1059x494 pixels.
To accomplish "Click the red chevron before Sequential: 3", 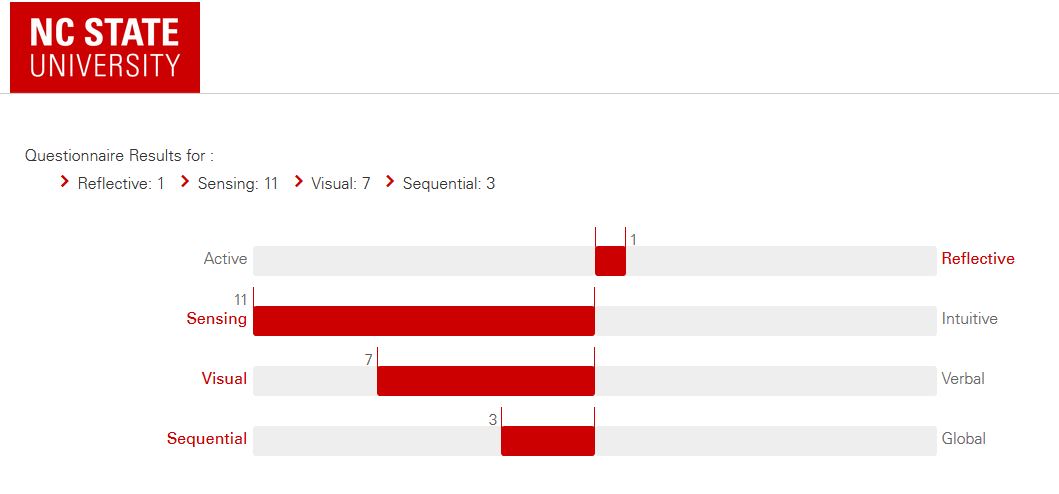I will coord(390,182).
